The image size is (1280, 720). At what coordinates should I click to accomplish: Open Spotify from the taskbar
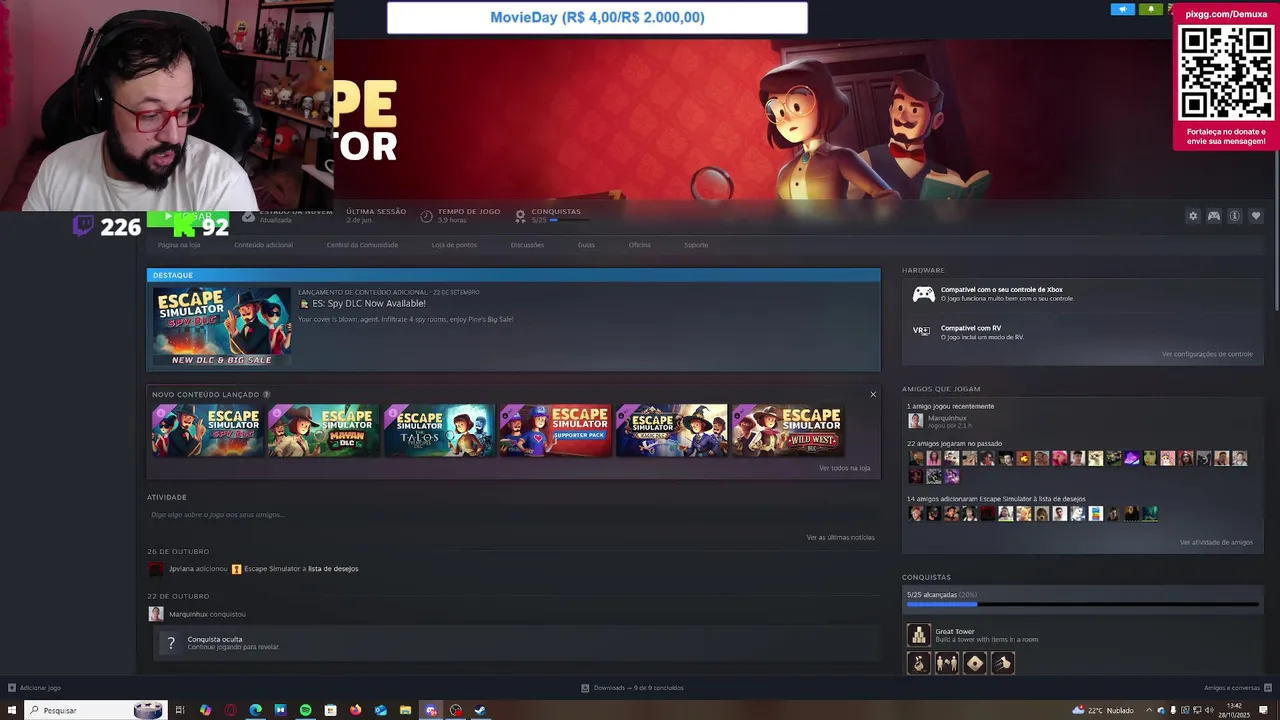click(x=305, y=710)
